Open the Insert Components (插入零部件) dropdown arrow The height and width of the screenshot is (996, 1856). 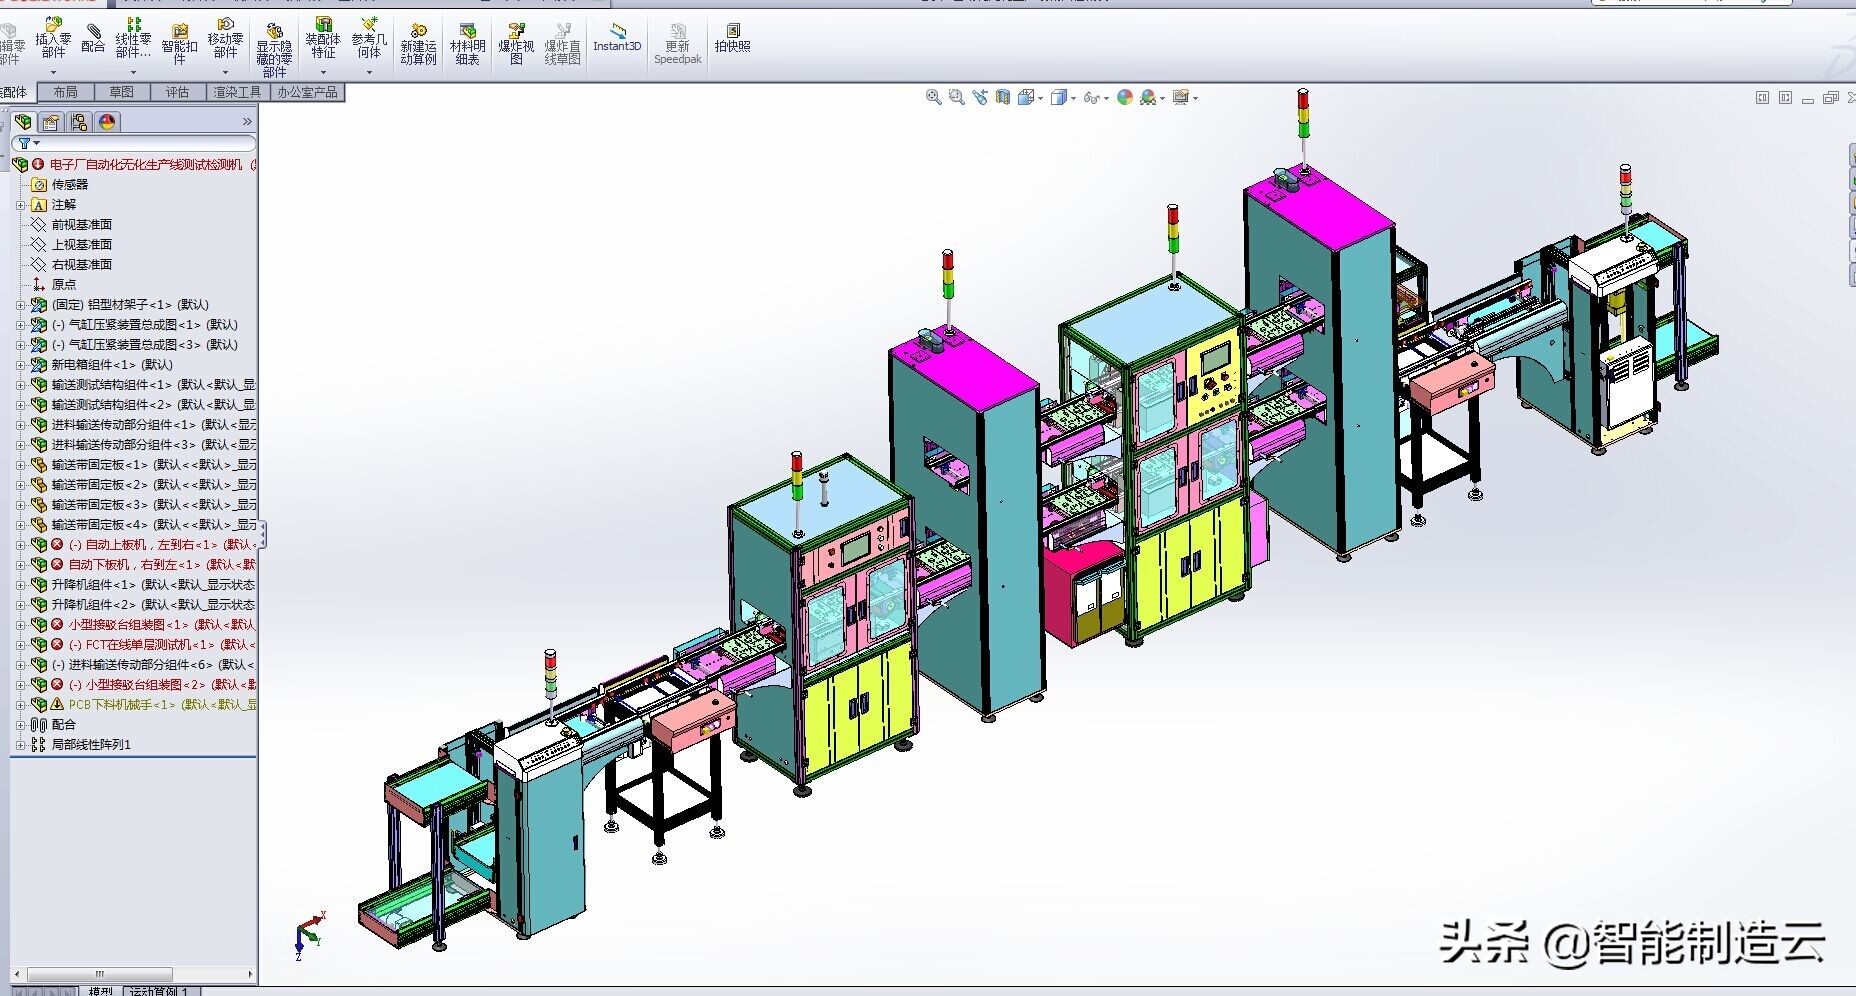pyautogui.click(x=53, y=72)
